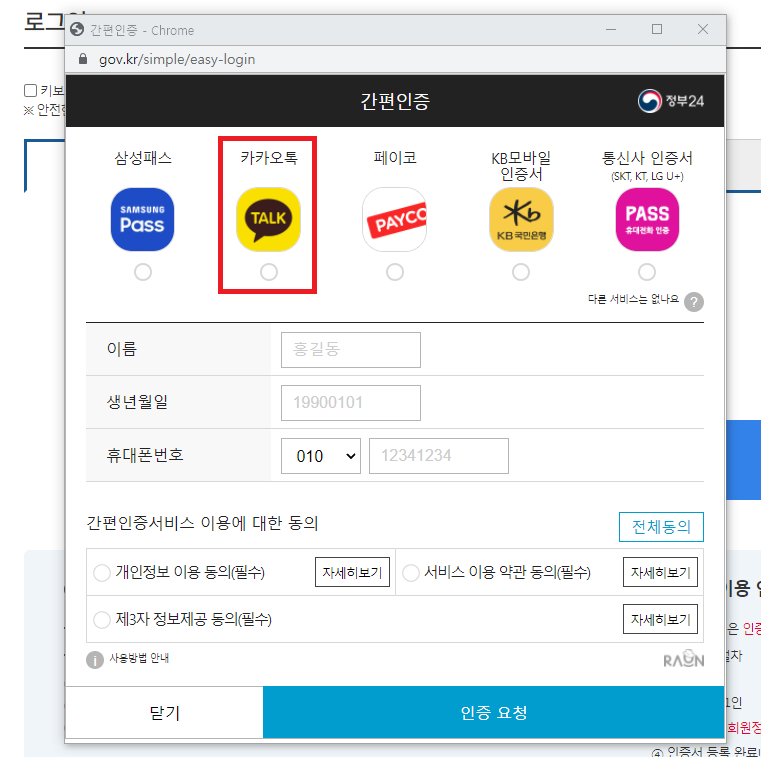The image size is (761, 757).
Task: Click the 정부24 logo in header
Action: (670, 101)
